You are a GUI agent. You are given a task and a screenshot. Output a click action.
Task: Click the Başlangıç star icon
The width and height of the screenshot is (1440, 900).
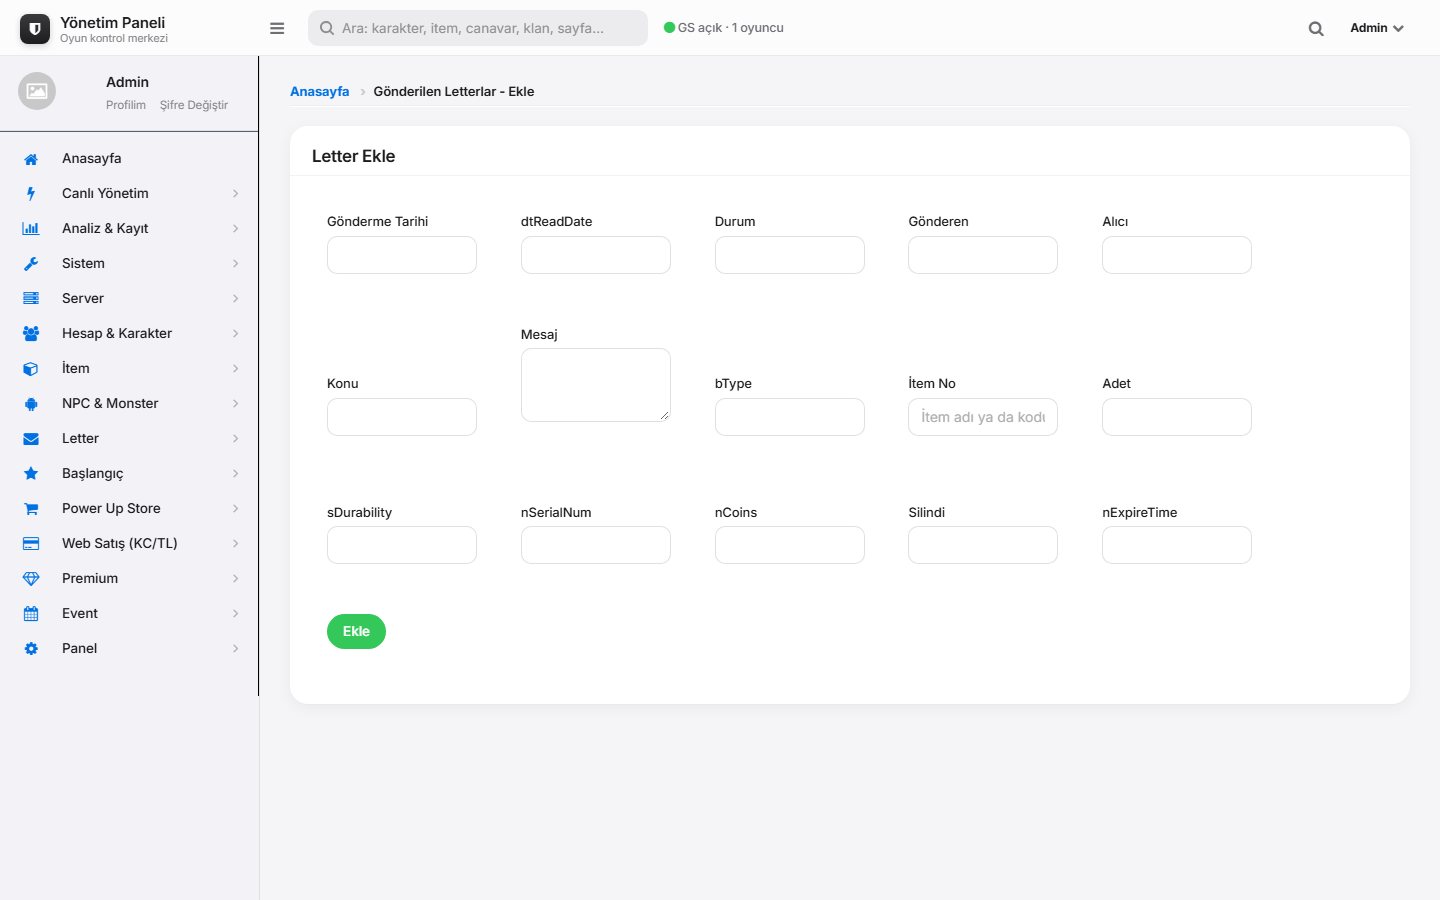pos(31,474)
